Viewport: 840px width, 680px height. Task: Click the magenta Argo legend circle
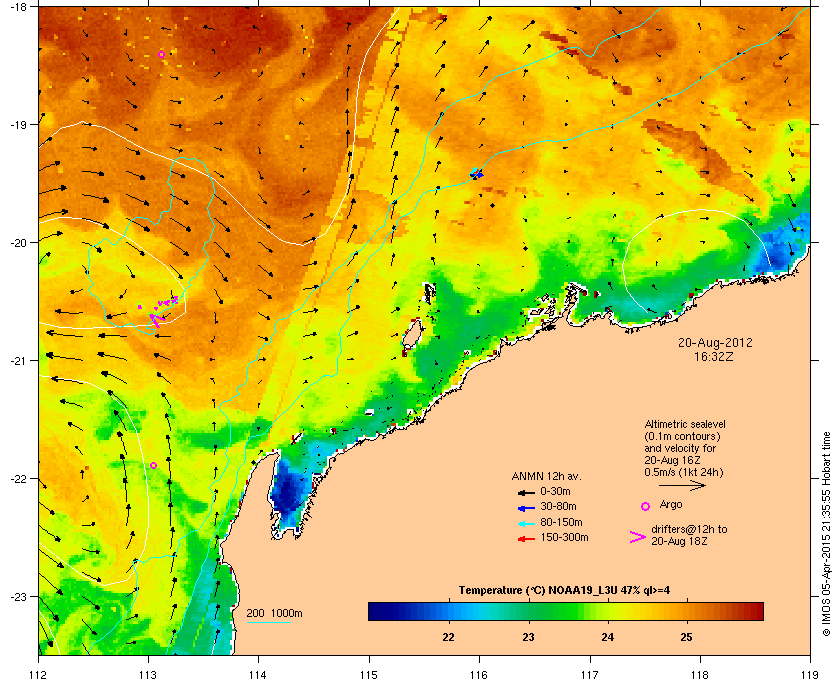pyautogui.click(x=646, y=506)
